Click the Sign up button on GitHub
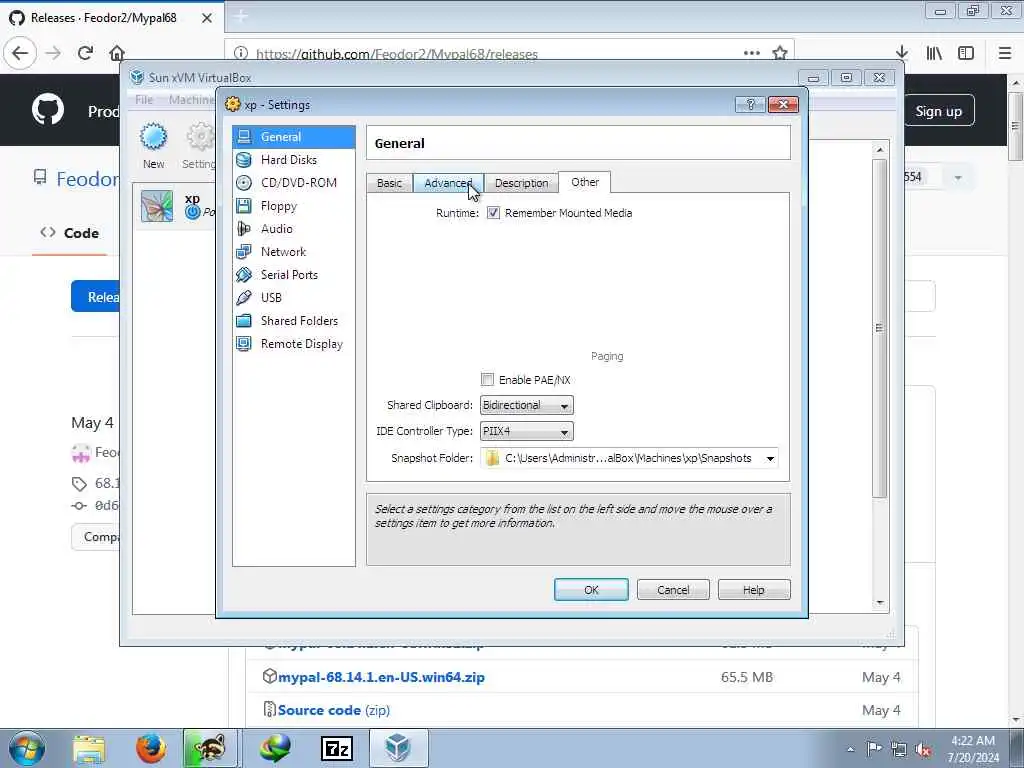 938,111
